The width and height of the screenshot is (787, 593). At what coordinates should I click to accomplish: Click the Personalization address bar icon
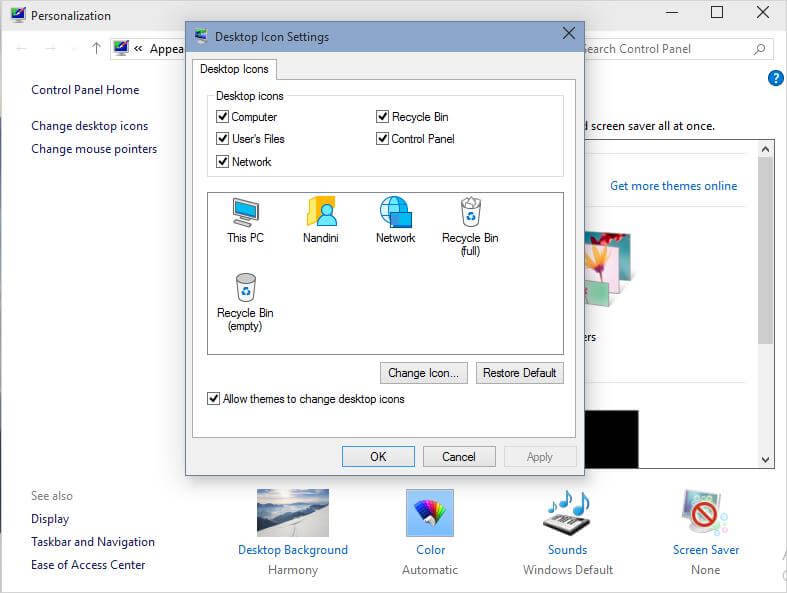[121, 48]
